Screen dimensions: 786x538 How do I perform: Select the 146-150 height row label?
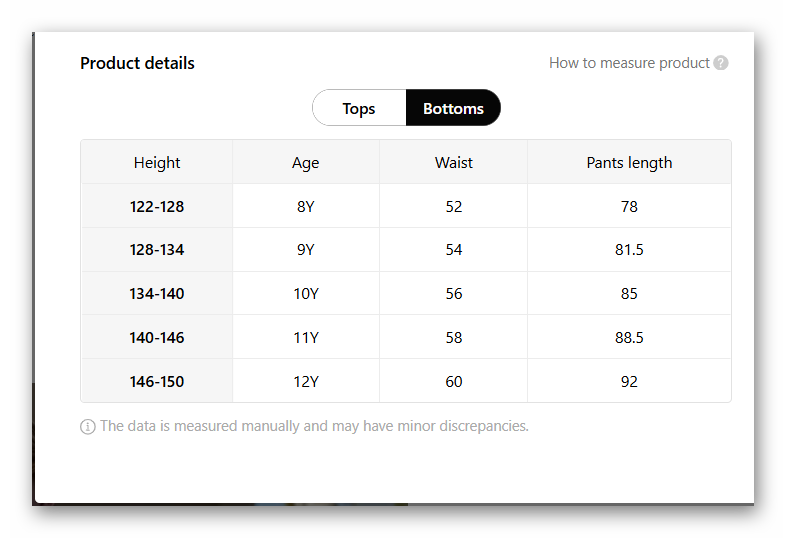(157, 382)
